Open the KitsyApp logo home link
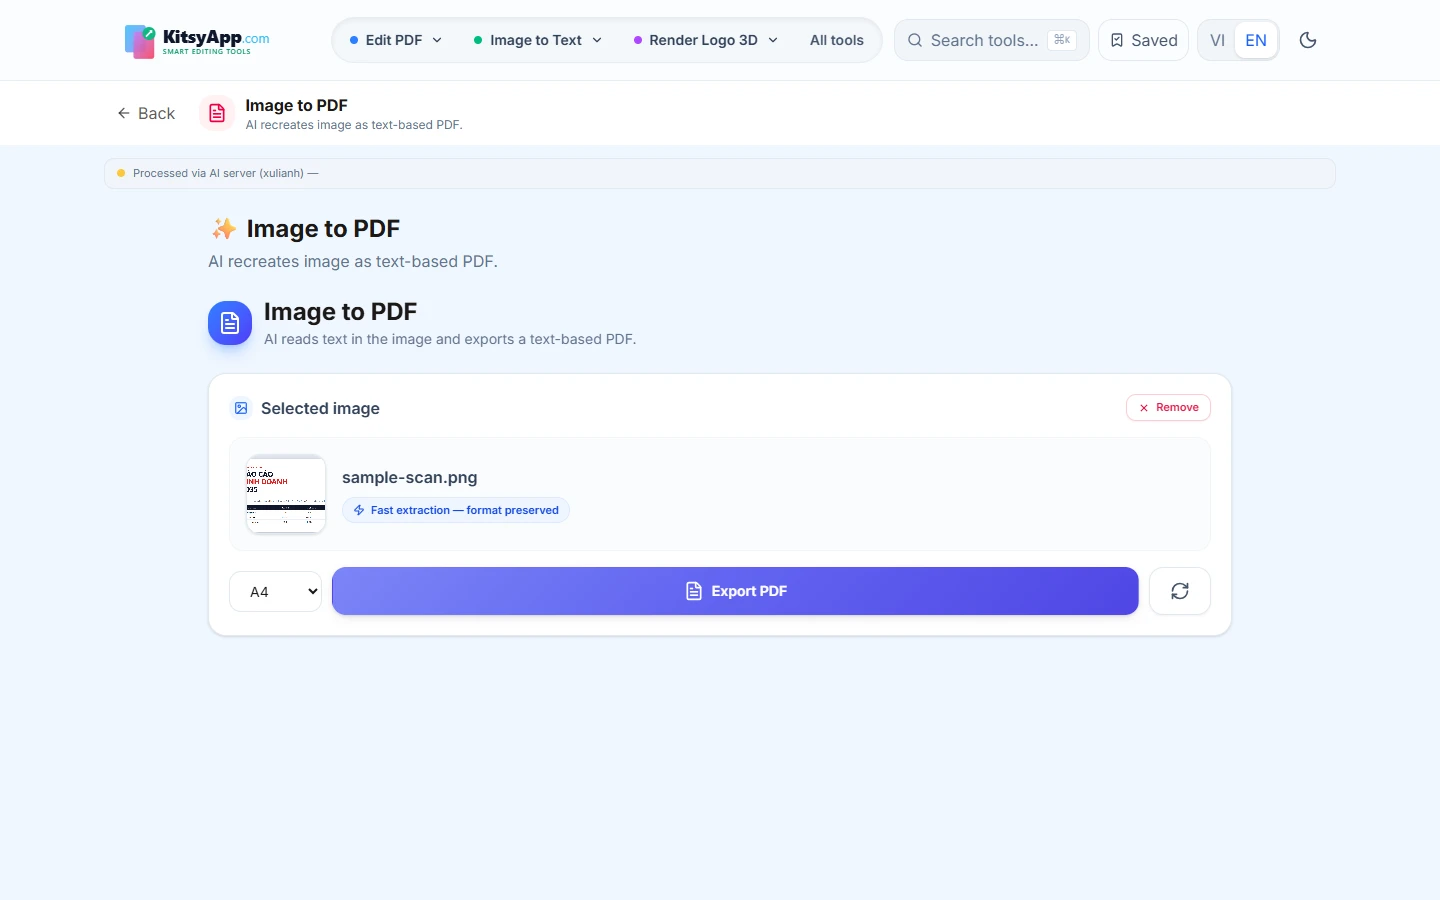 coord(197,41)
